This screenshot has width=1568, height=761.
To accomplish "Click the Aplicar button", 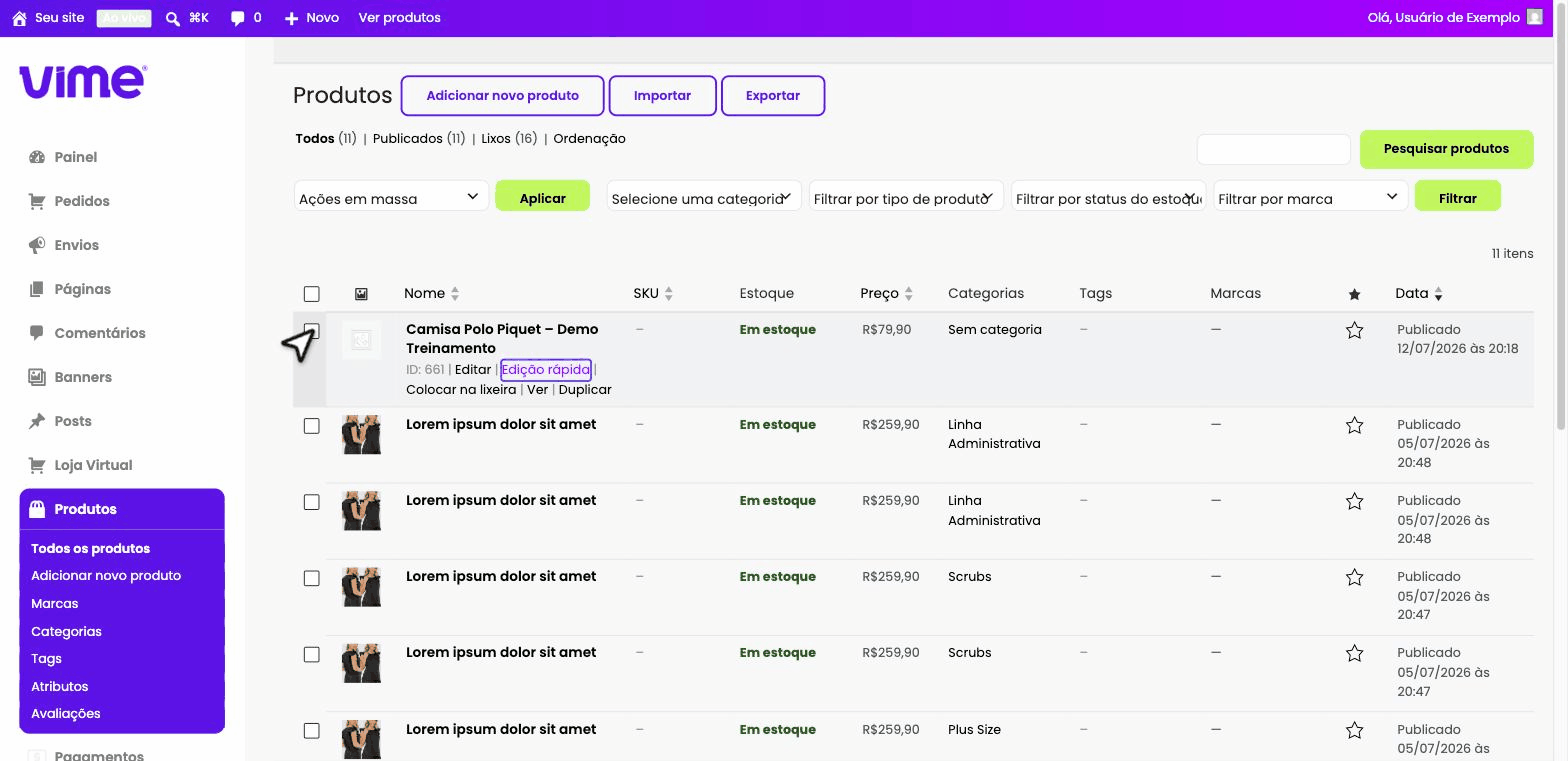I will pyautogui.click(x=543, y=196).
